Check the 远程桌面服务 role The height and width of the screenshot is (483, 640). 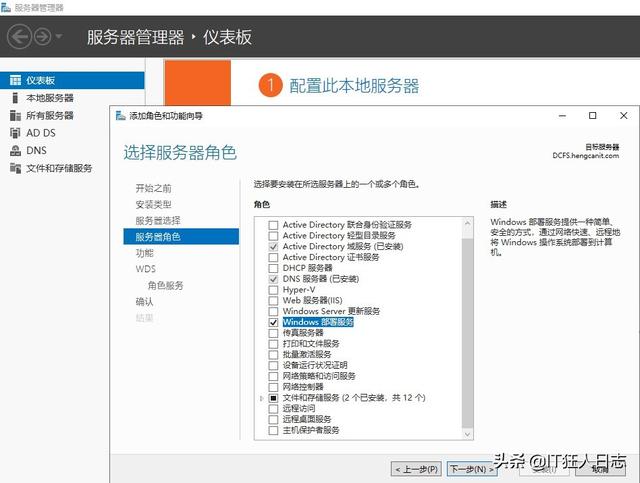click(x=273, y=419)
